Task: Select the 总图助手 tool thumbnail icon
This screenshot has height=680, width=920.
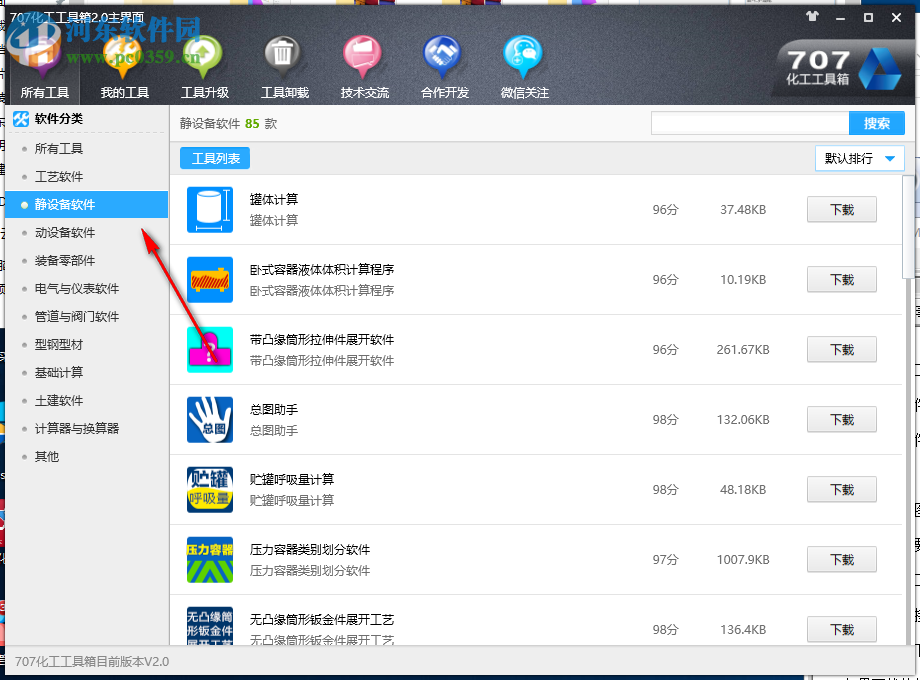Action: (209, 419)
